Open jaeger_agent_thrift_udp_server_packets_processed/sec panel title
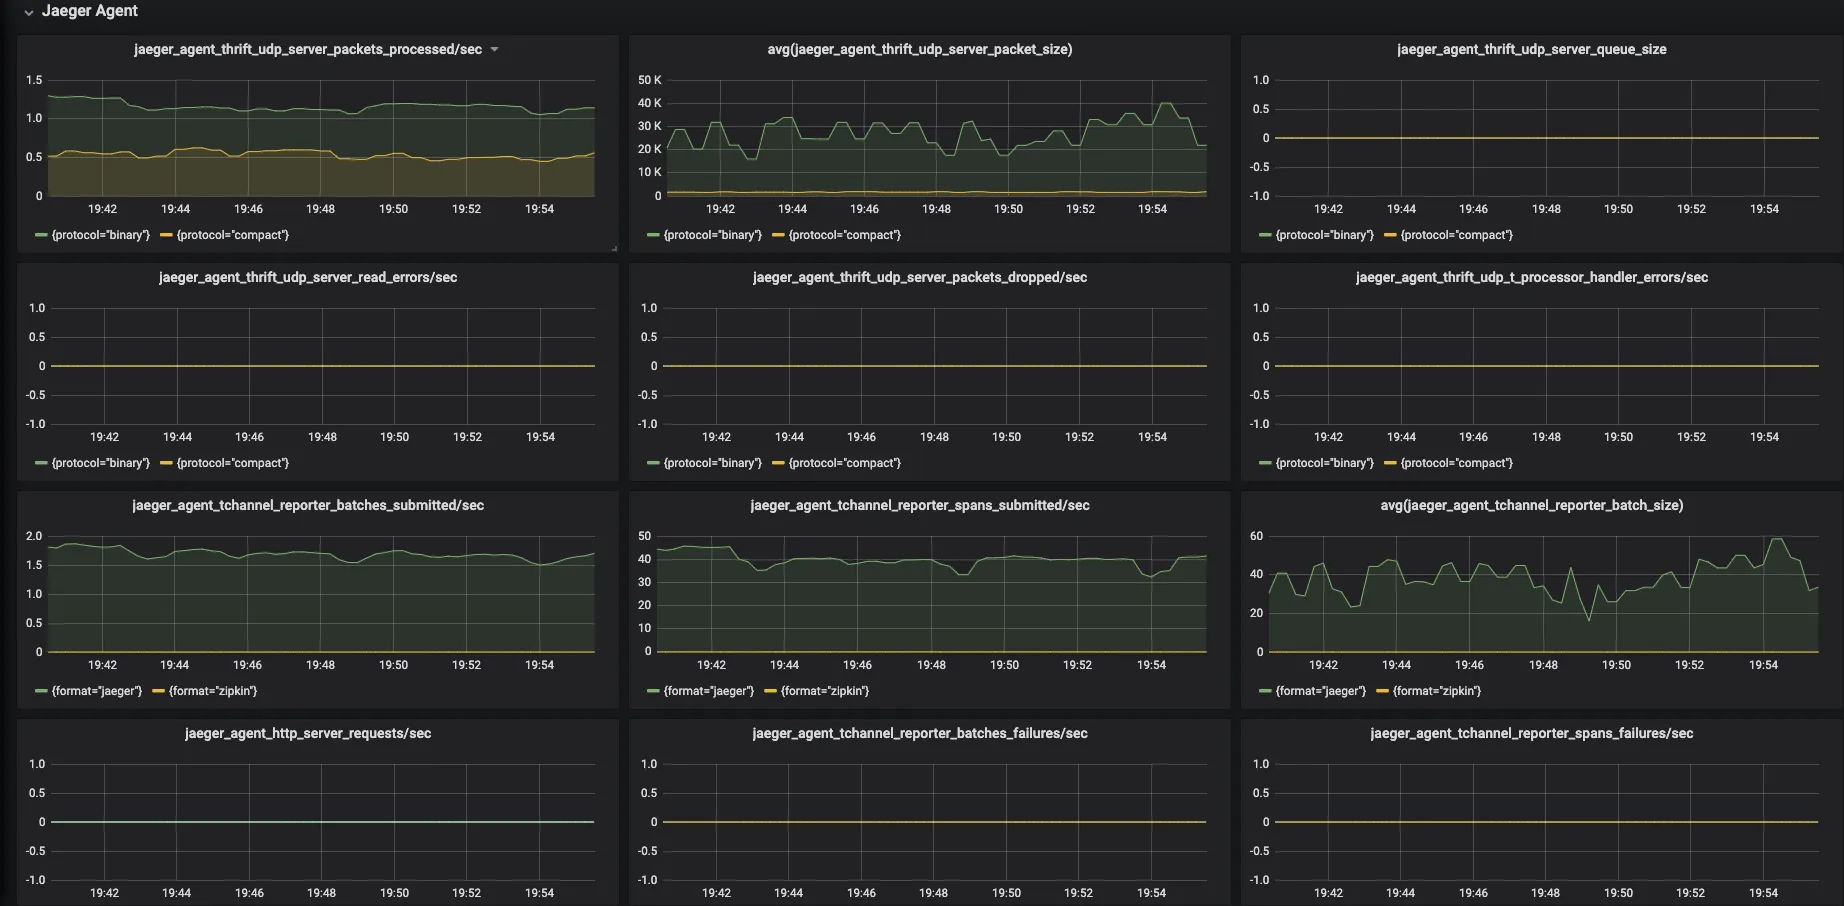 click(x=308, y=49)
